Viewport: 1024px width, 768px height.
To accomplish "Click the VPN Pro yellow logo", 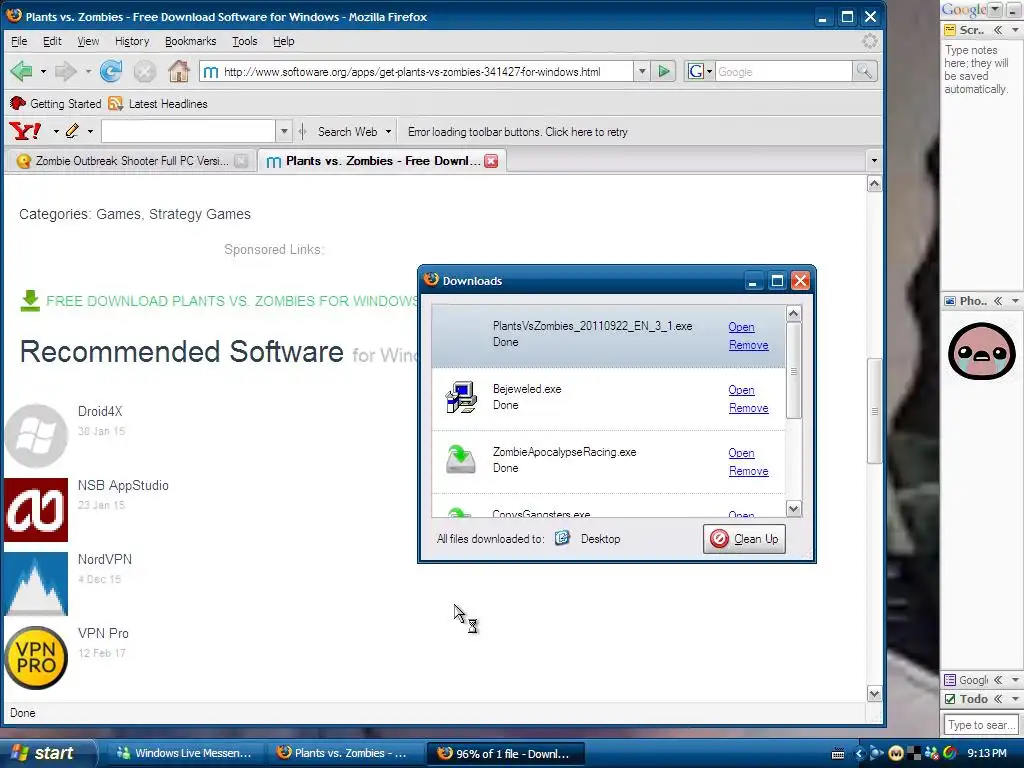I will pos(36,658).
